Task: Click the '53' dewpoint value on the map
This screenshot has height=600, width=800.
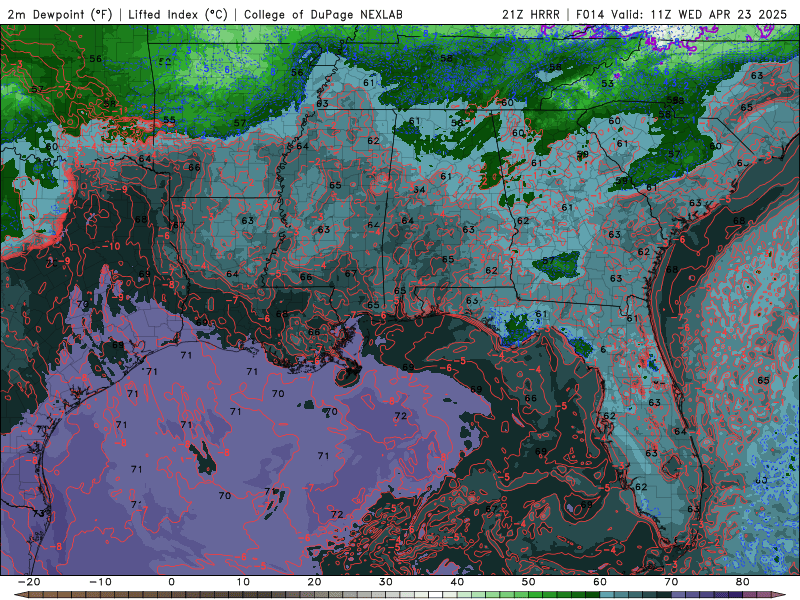Action: [x=607, y=83]
